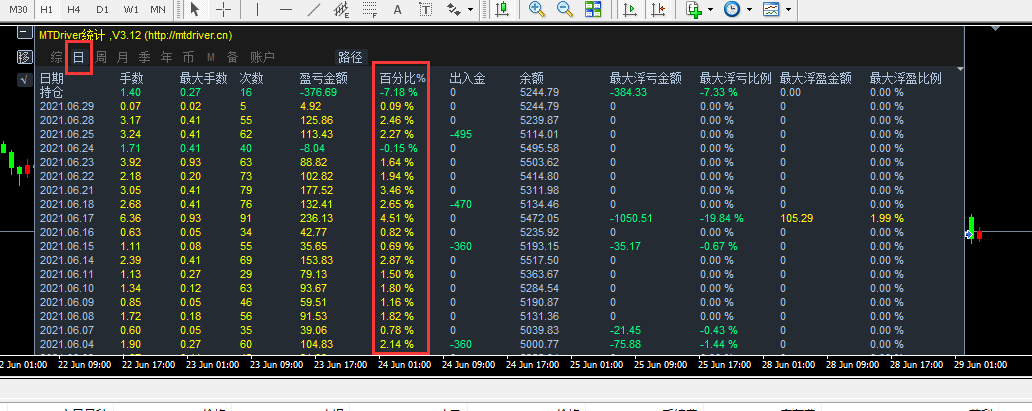
Task: Open the indicators list dropdown arrow
Action: click(x=710, y=9)
